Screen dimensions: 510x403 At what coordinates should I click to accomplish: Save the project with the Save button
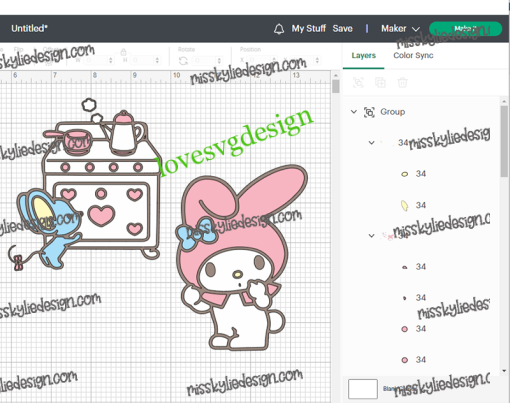coord(342,29)
